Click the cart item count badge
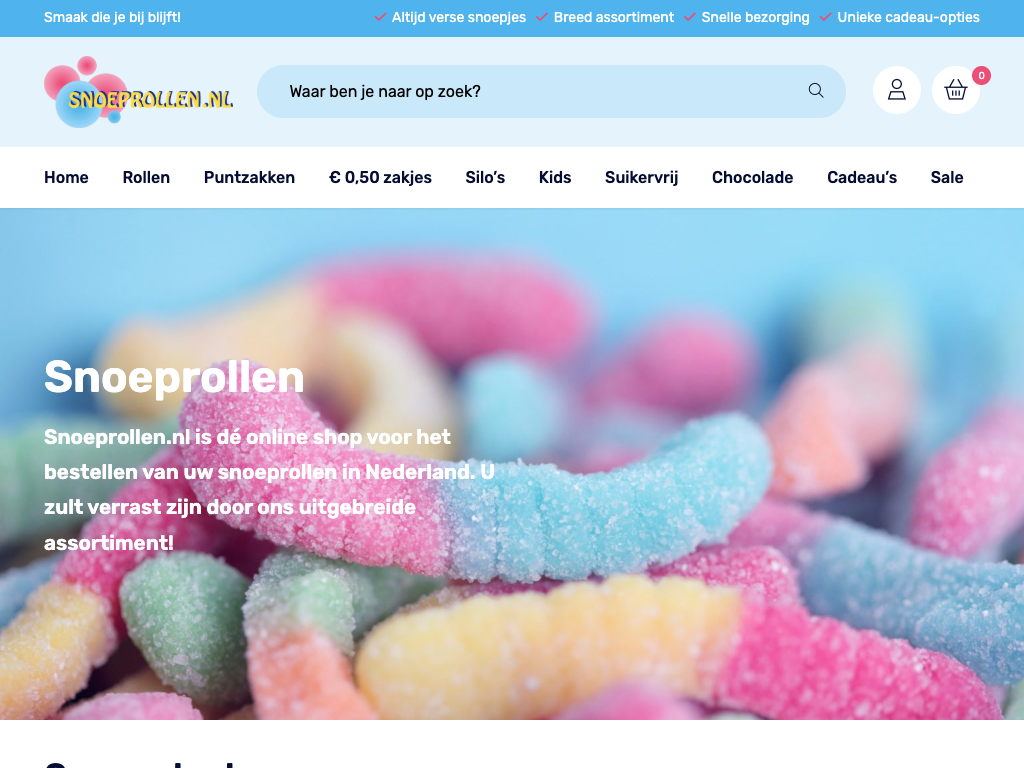The height and width of the screenshot is (768, 1024). coord(981,76)
